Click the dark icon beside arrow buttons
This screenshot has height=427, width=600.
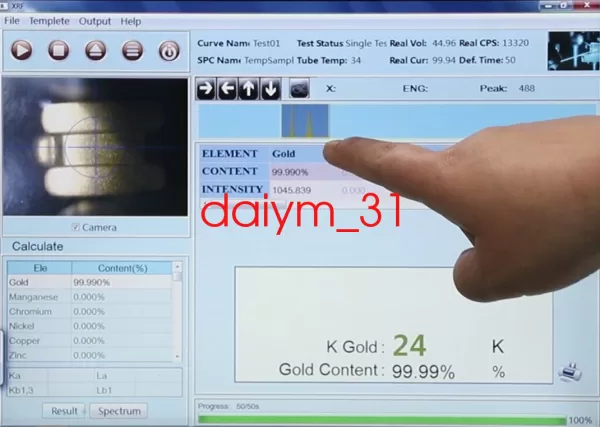pyautogui.click(x=299, y=88)
